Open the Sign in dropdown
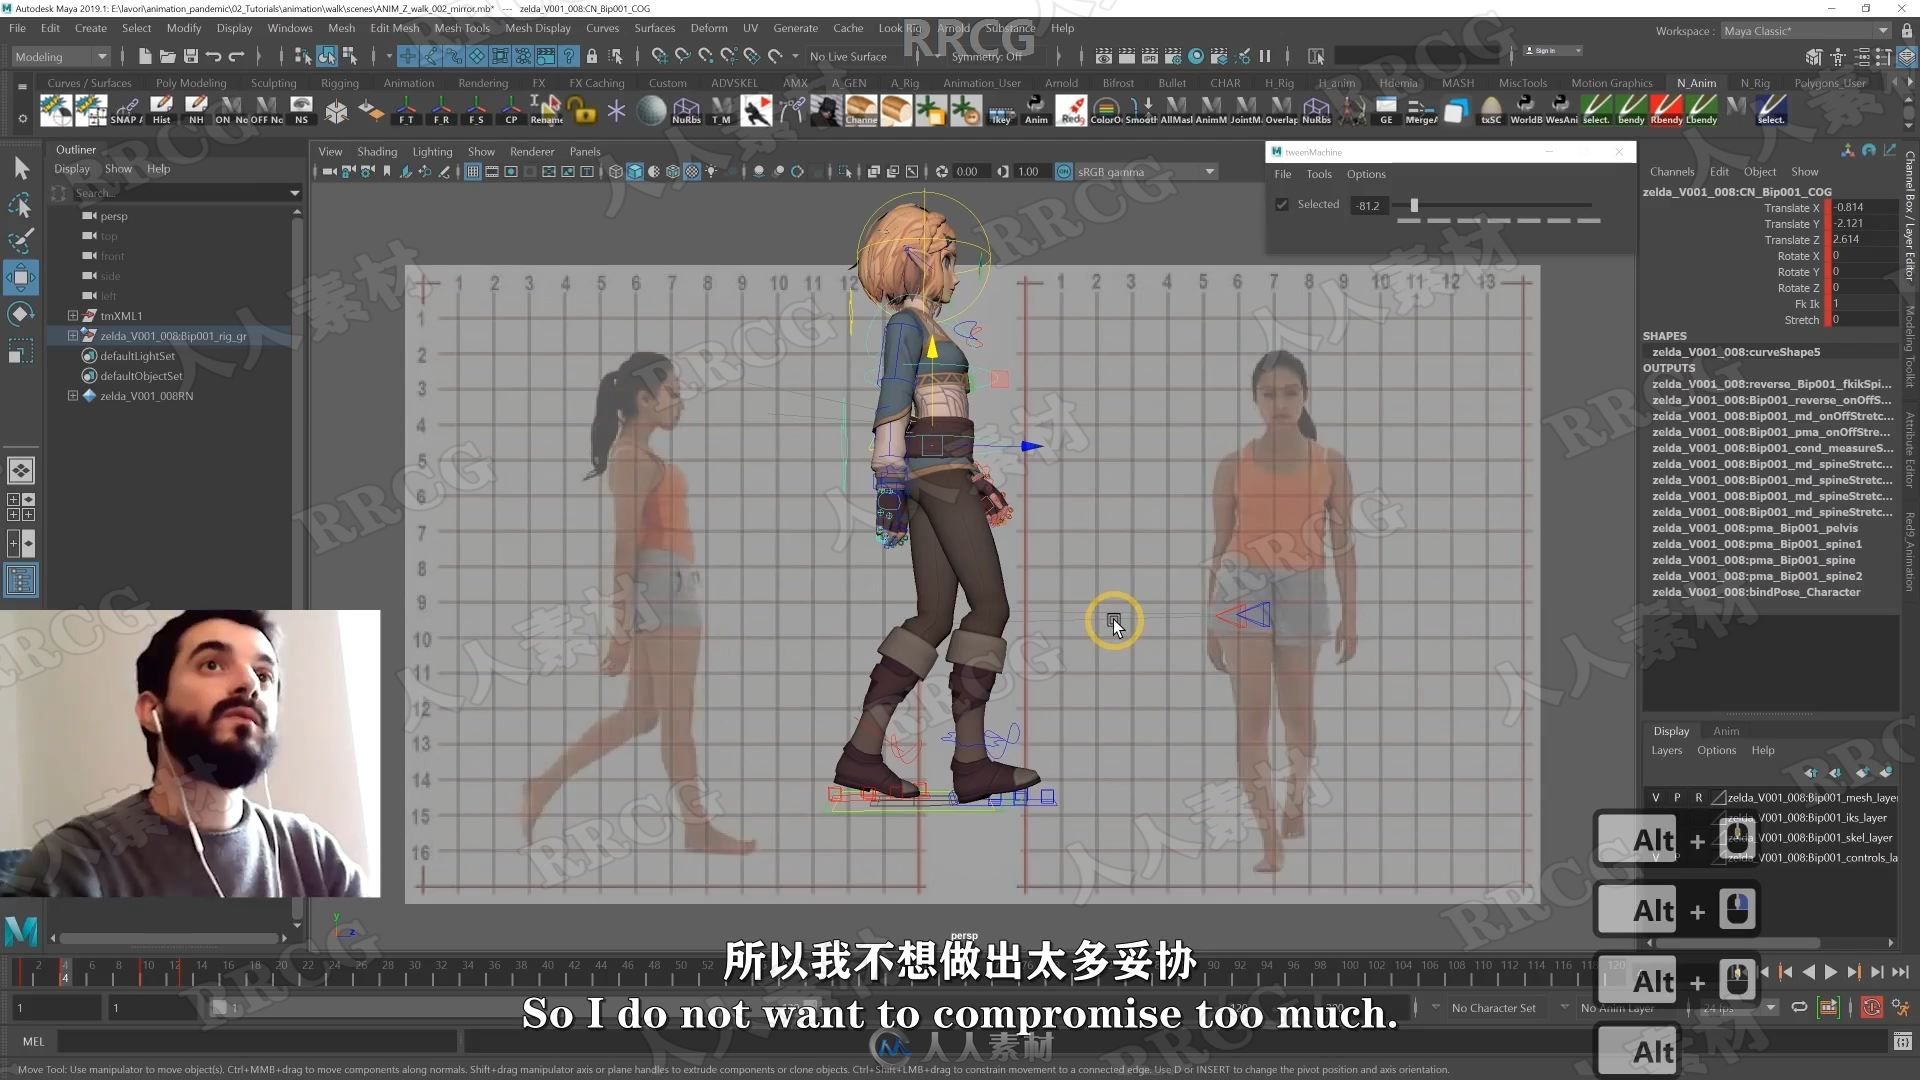 tap(1553, 50)
